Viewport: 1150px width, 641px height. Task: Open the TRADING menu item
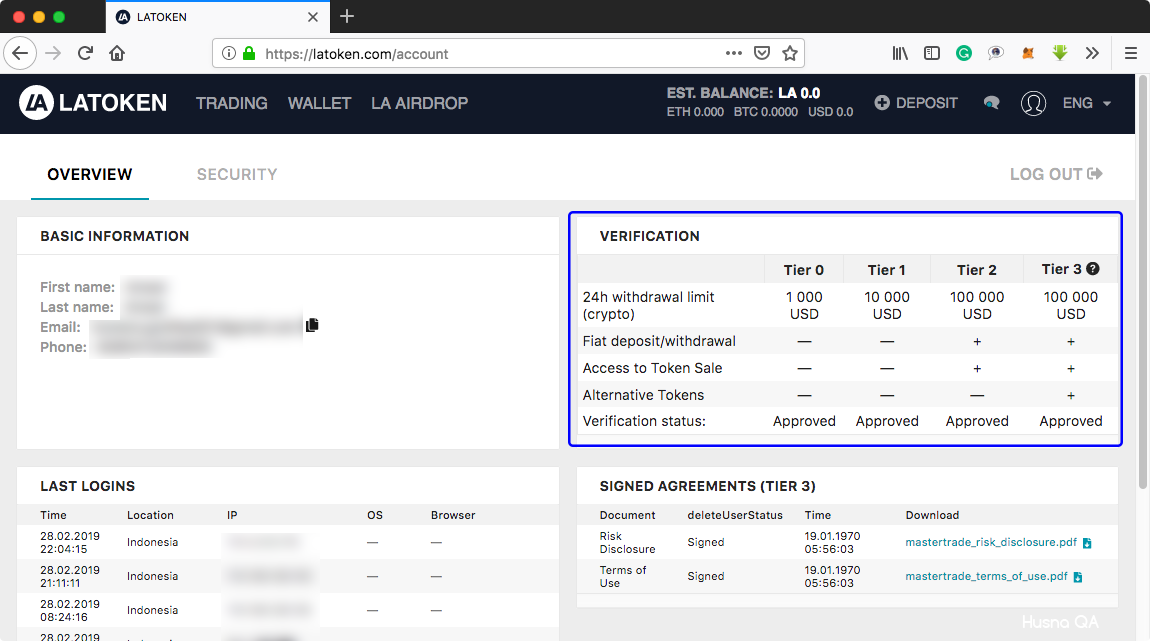232,103
